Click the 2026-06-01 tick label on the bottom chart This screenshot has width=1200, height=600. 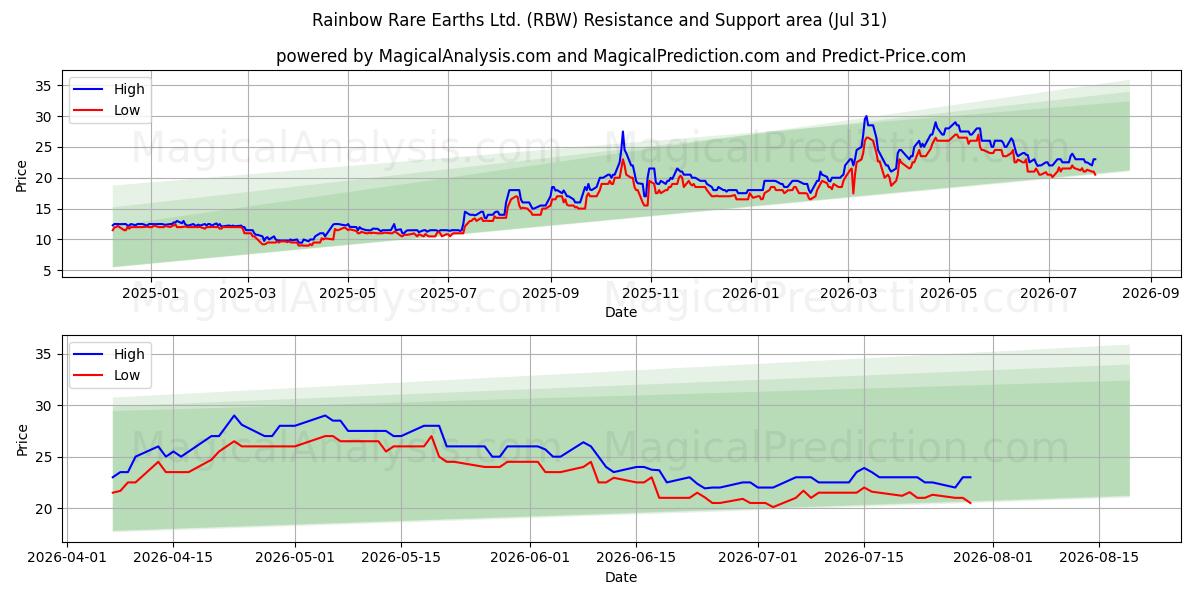pos(530,558)
